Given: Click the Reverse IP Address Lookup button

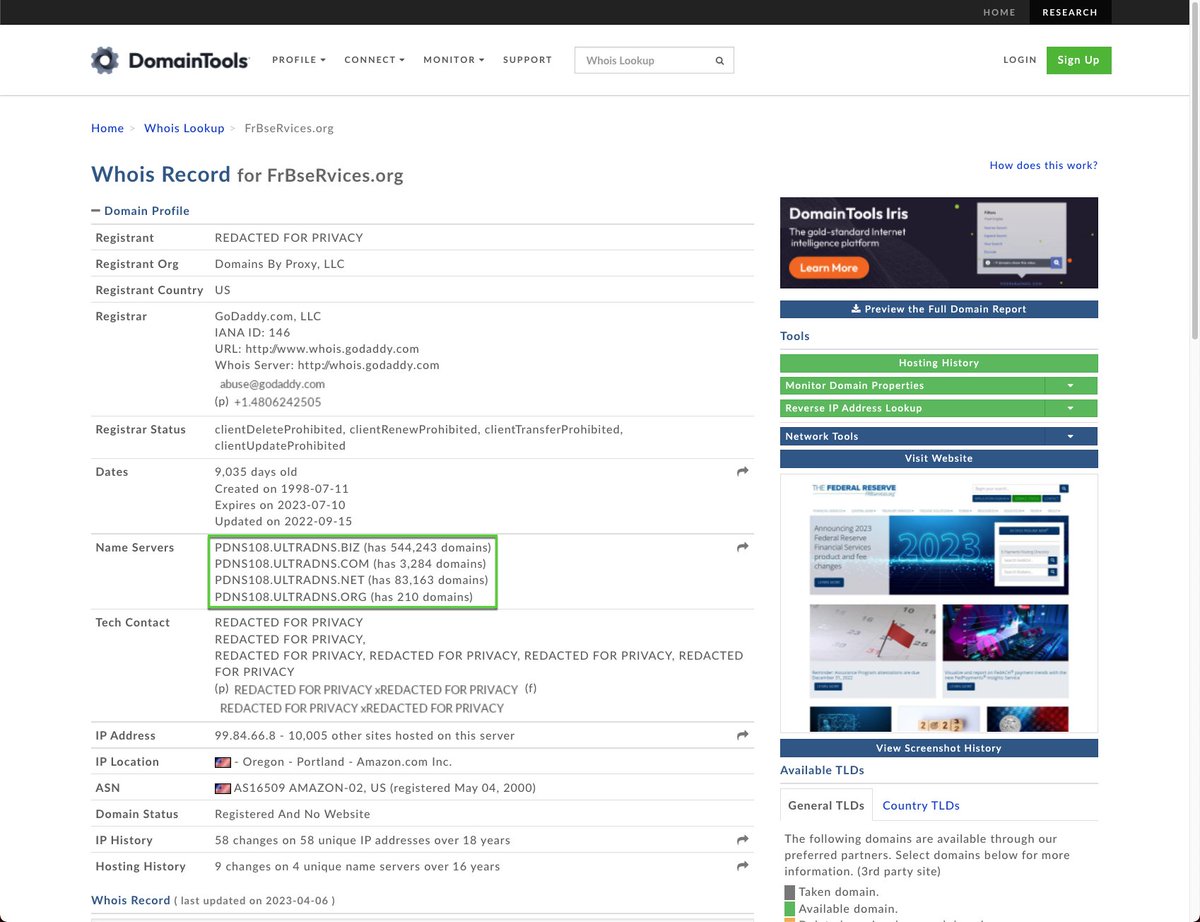Looking at the screenshot, I should (912, 408).
